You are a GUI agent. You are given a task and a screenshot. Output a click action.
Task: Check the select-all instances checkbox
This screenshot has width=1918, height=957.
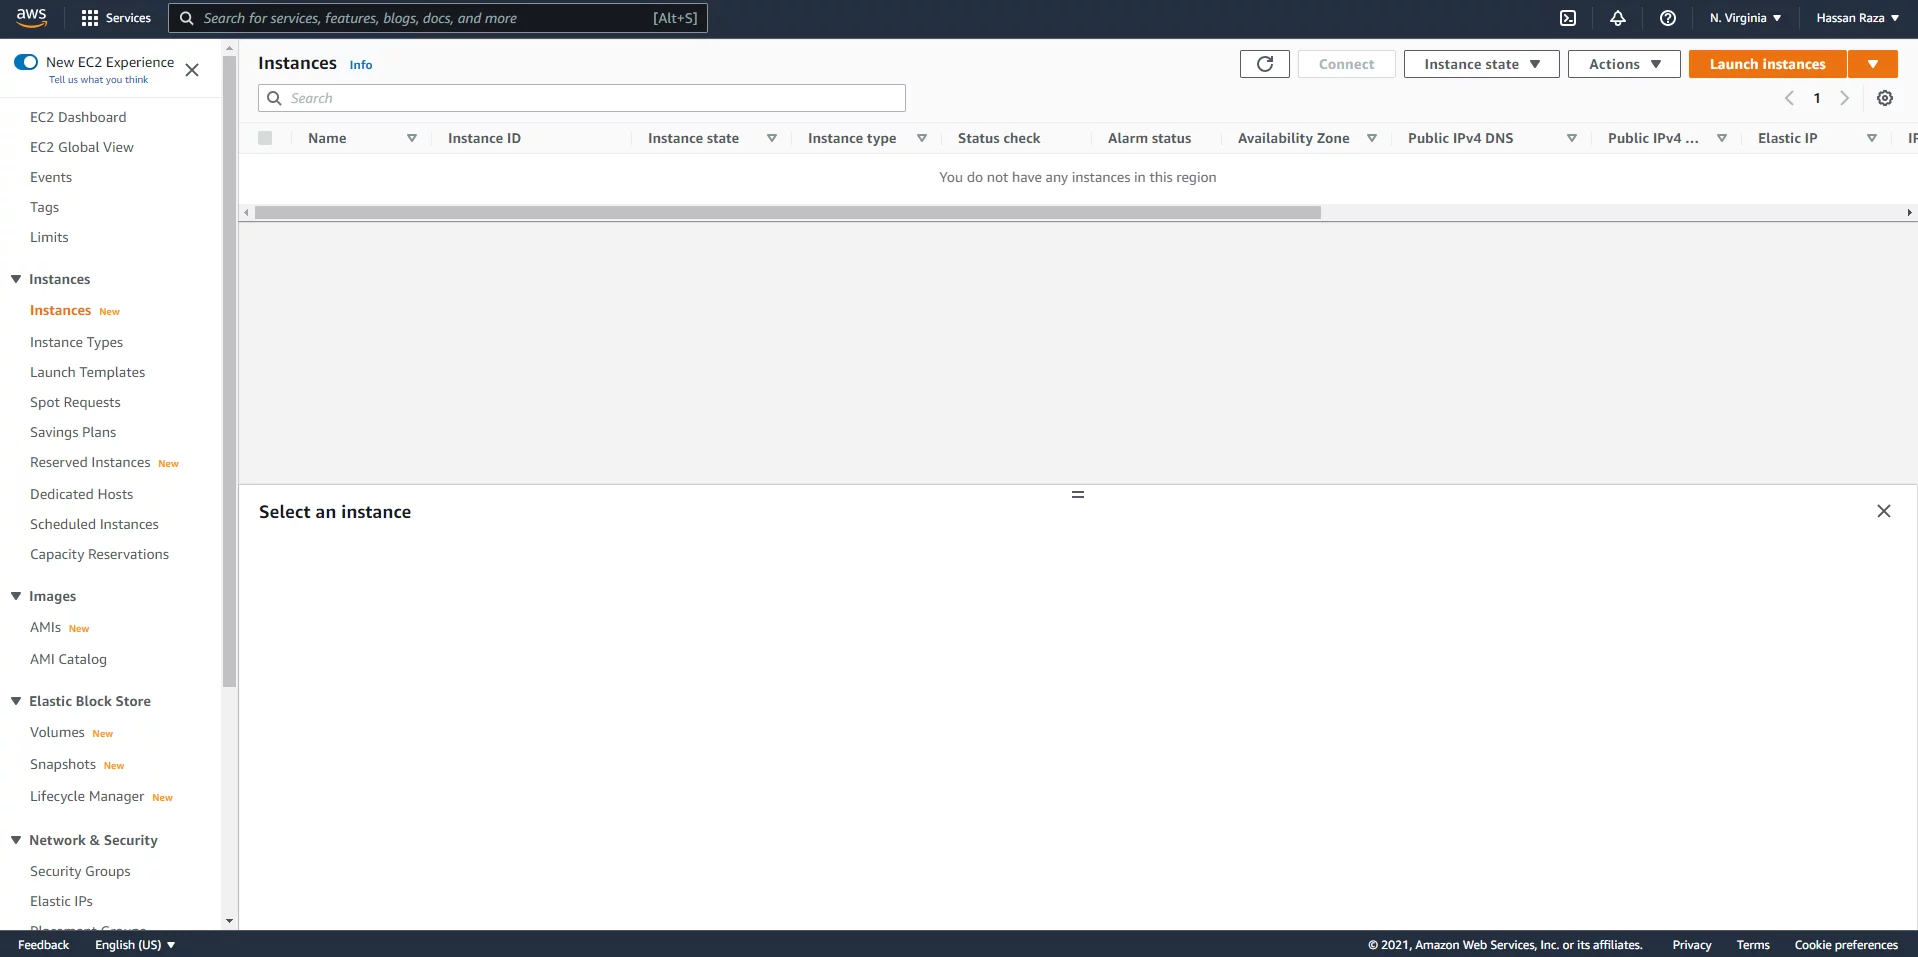tap(265, 138)
